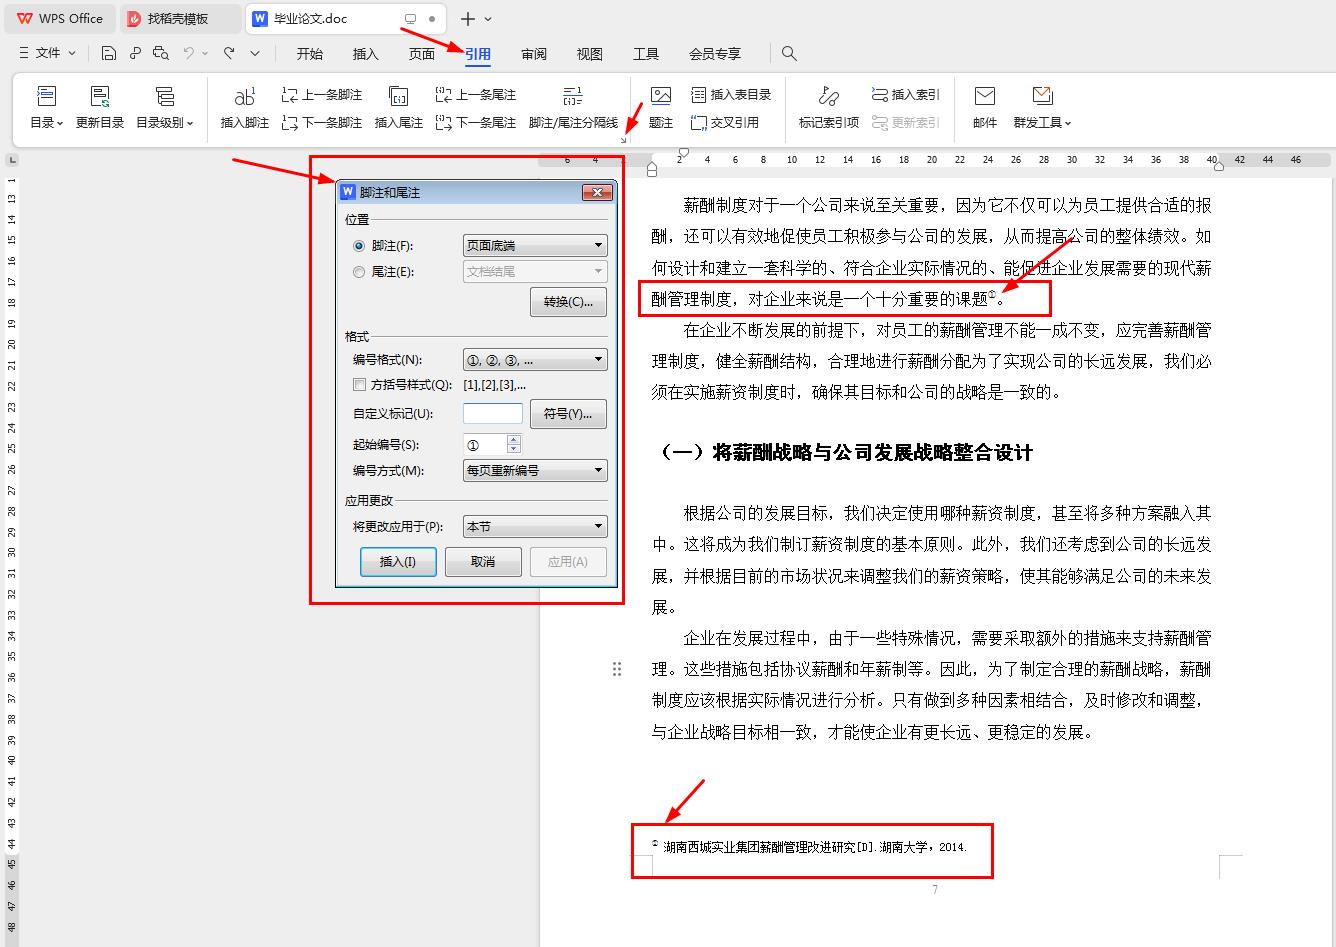Open 交叉引用 (Cross-reference) tool

723,122
